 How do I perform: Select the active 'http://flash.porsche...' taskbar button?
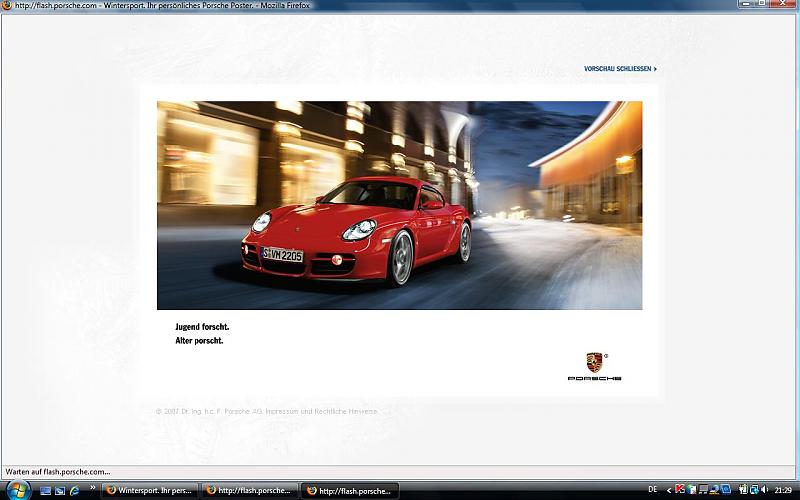coord(350,491)
